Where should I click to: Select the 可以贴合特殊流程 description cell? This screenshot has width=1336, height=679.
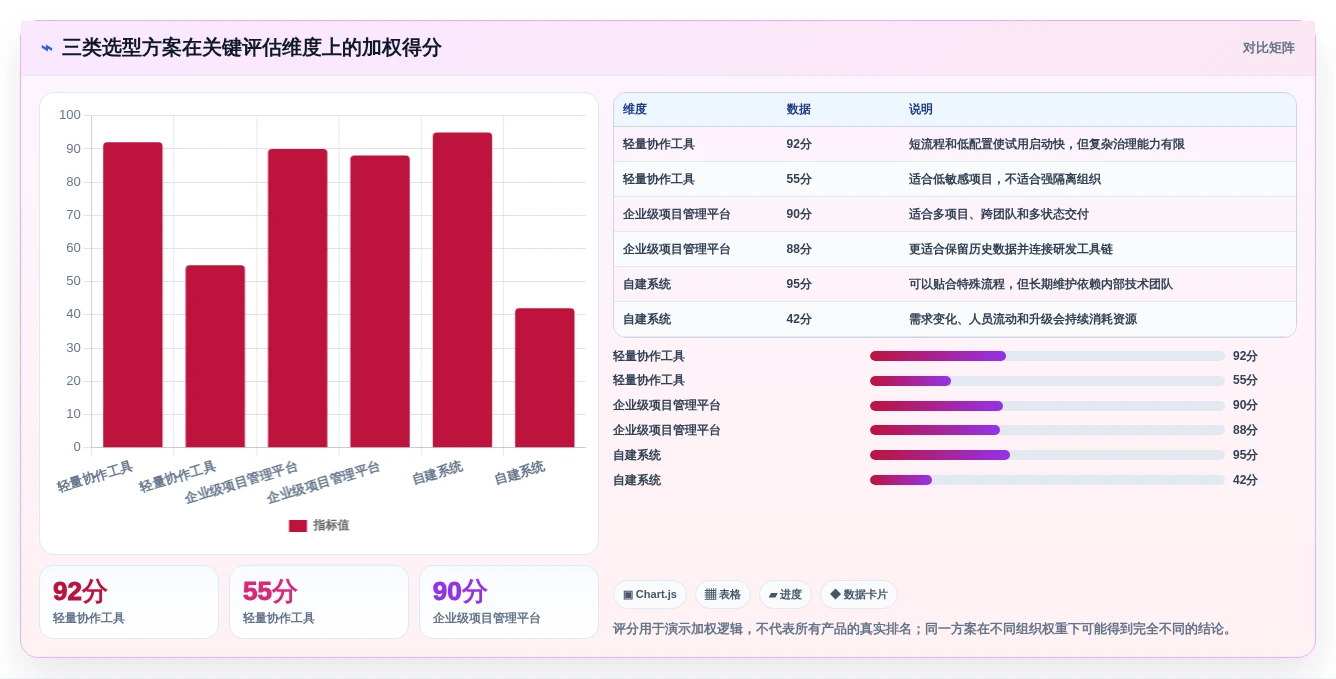tap(1041, 285)
